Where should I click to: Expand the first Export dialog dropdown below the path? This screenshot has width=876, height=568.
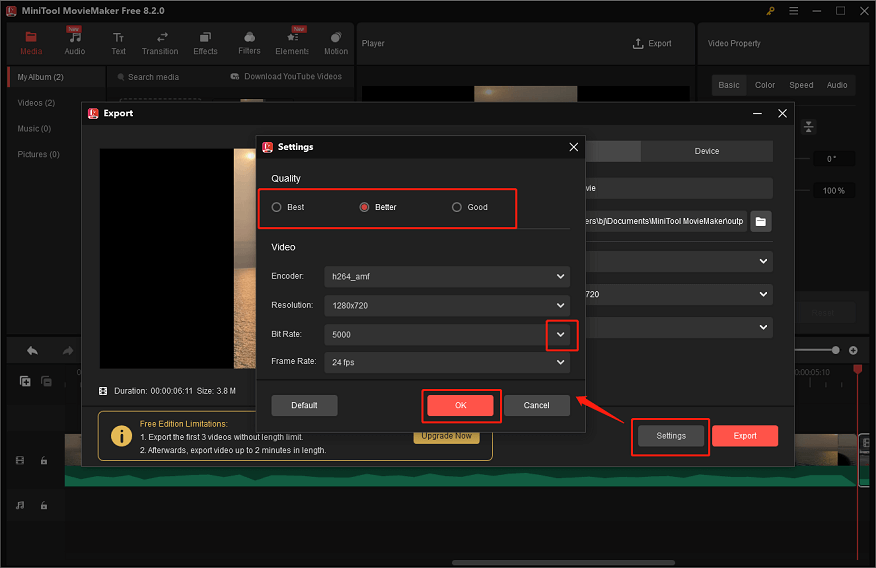click(x=763, y=261)
